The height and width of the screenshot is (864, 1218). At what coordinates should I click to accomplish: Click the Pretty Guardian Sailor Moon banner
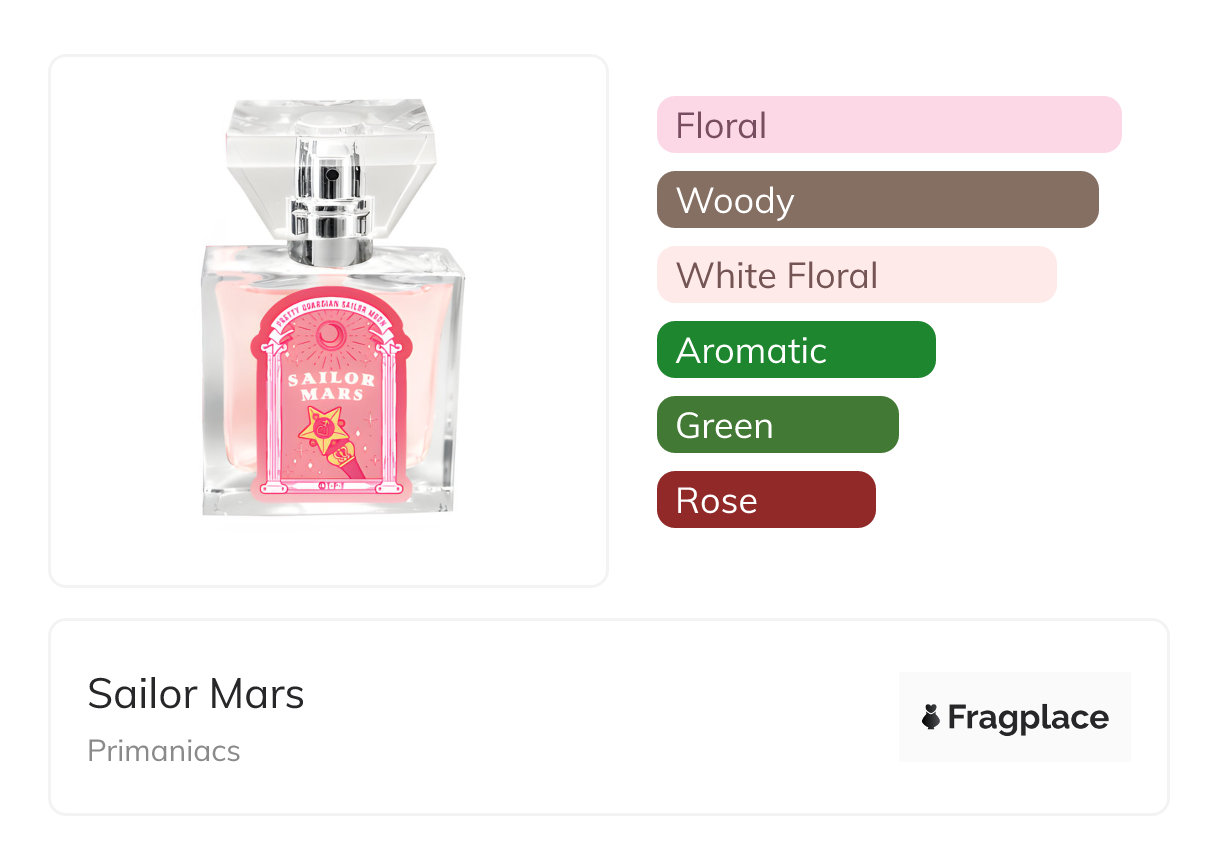coord(331,315)
